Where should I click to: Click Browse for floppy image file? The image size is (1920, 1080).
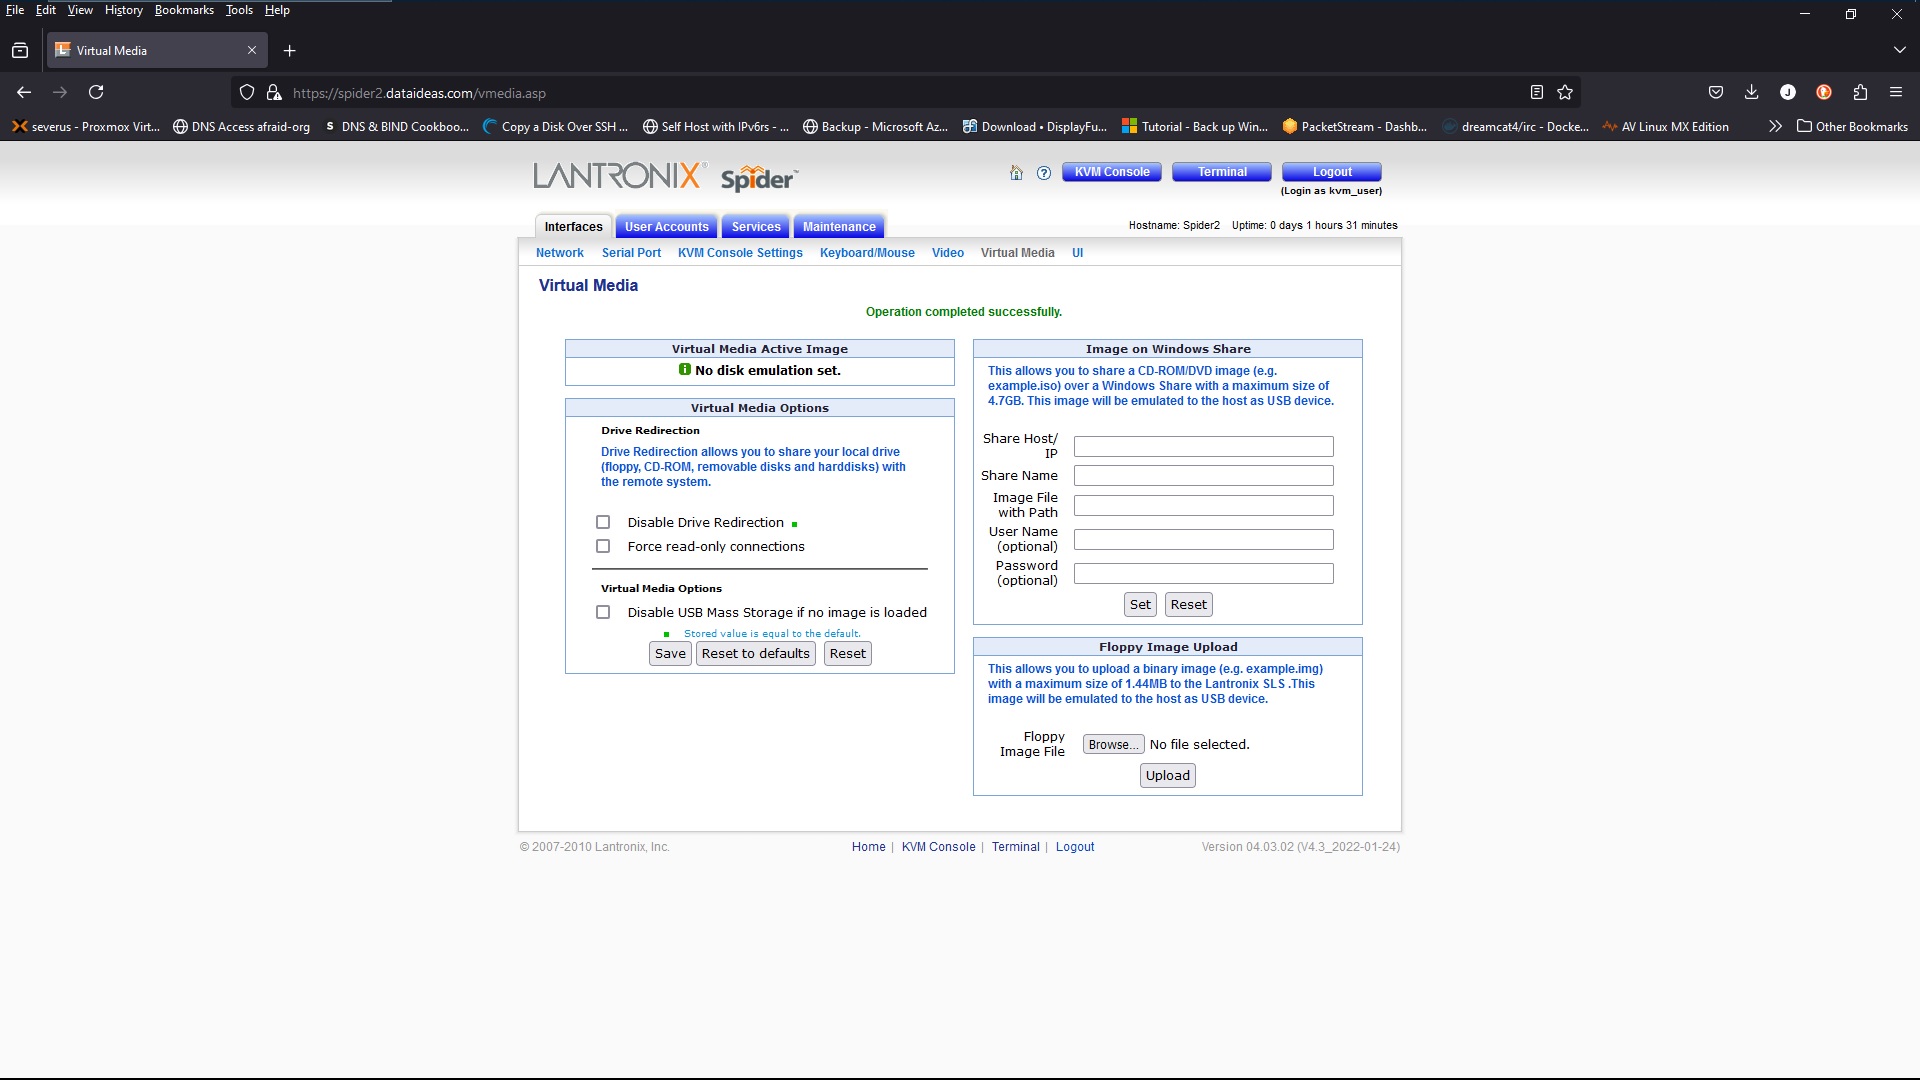pyautogui.click(x=1113, y=744)
